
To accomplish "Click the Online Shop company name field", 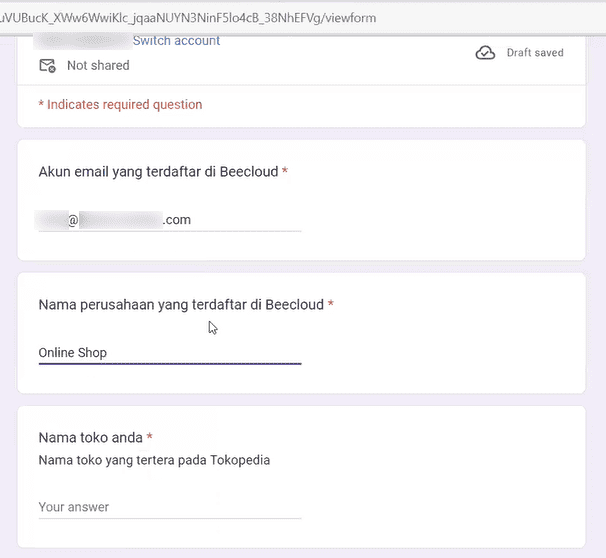I will pyautogui.click(x=170, y=353).
